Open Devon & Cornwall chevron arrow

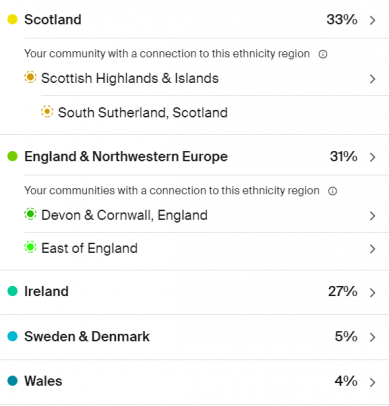(372, 216)
